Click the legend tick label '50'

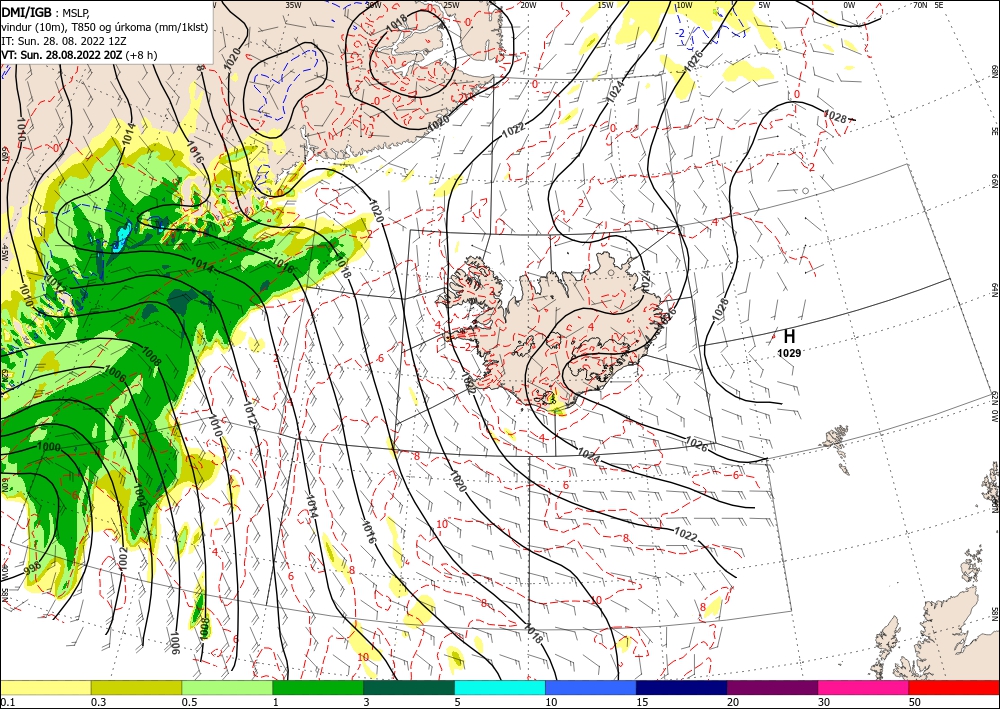point(915,702)
